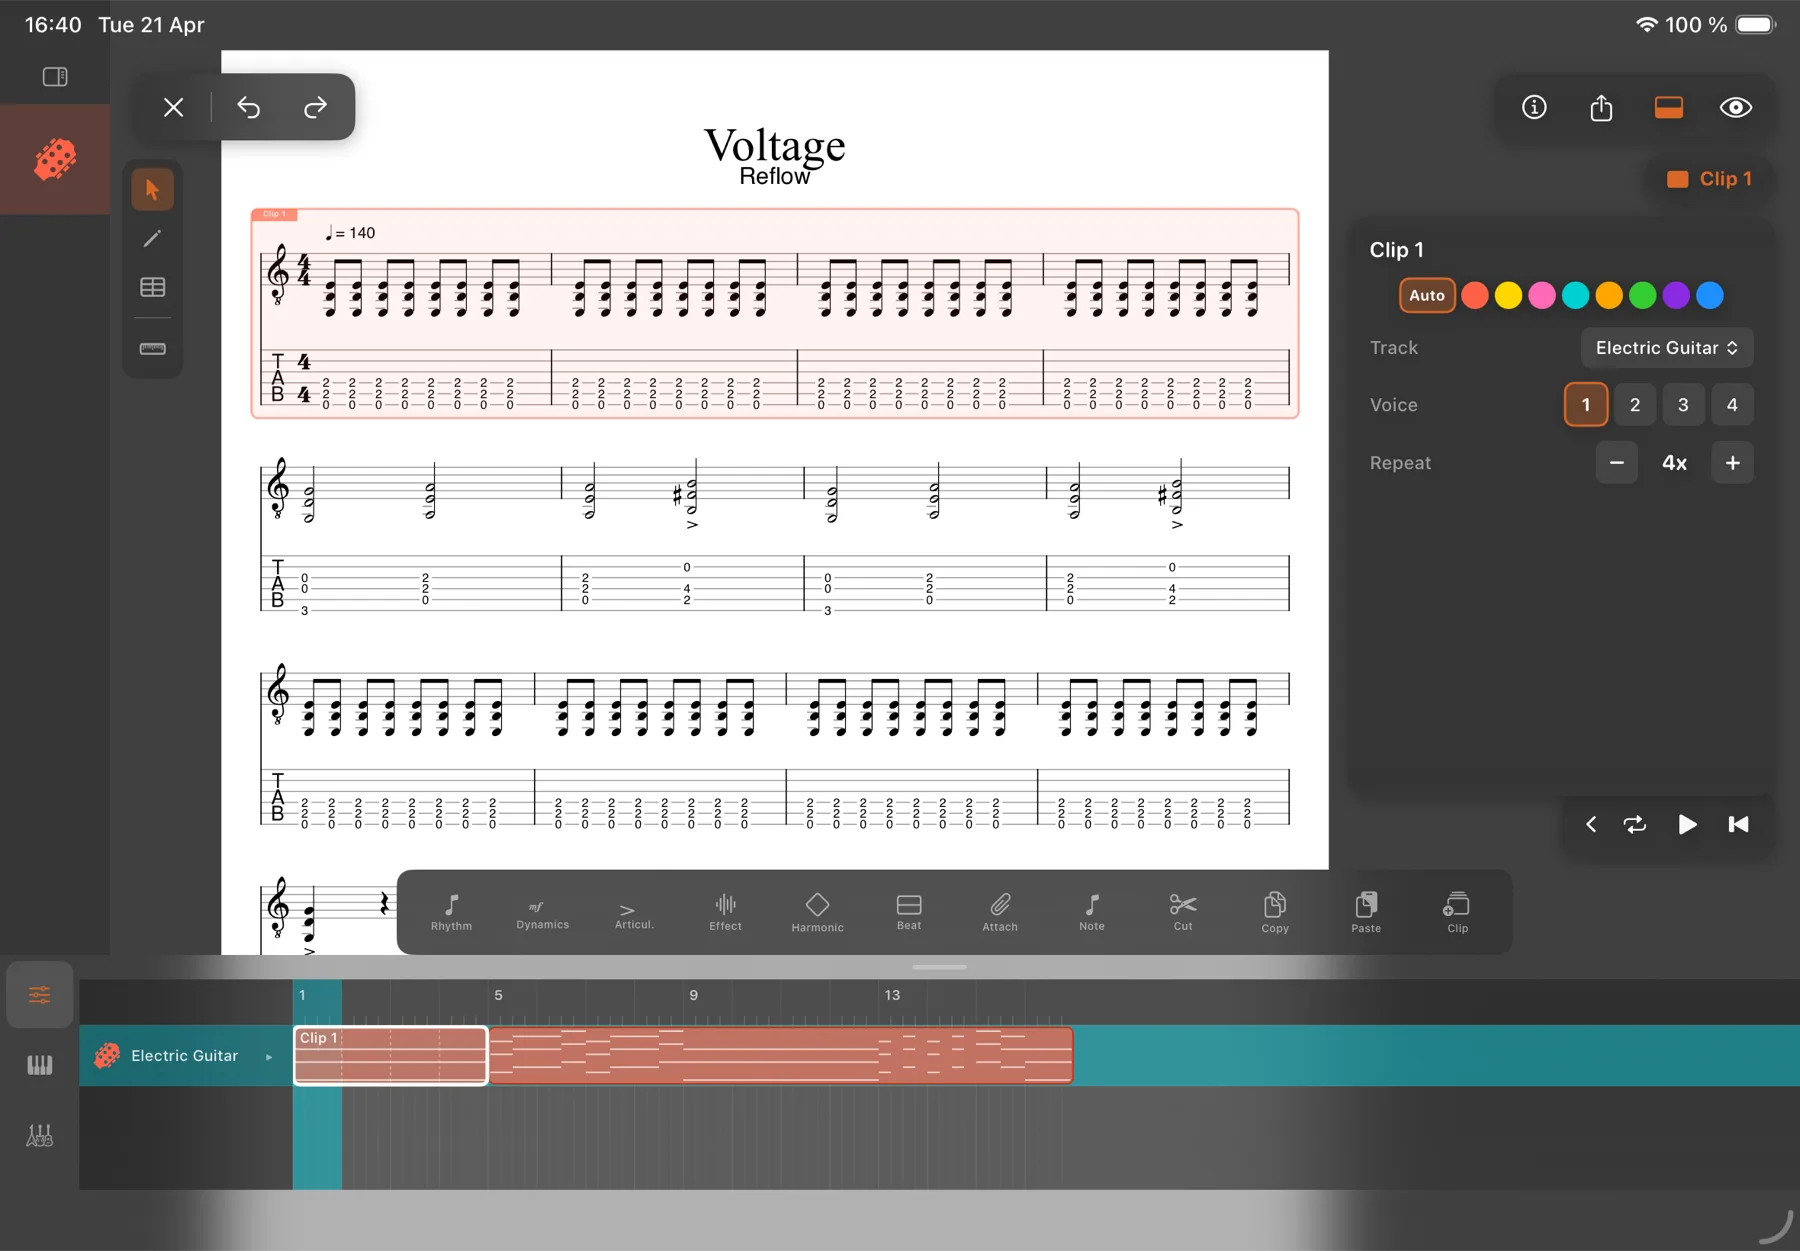Toggle the eye view options
The width and height of the screenshot is (1800, 1251).
click(1736, 107)
